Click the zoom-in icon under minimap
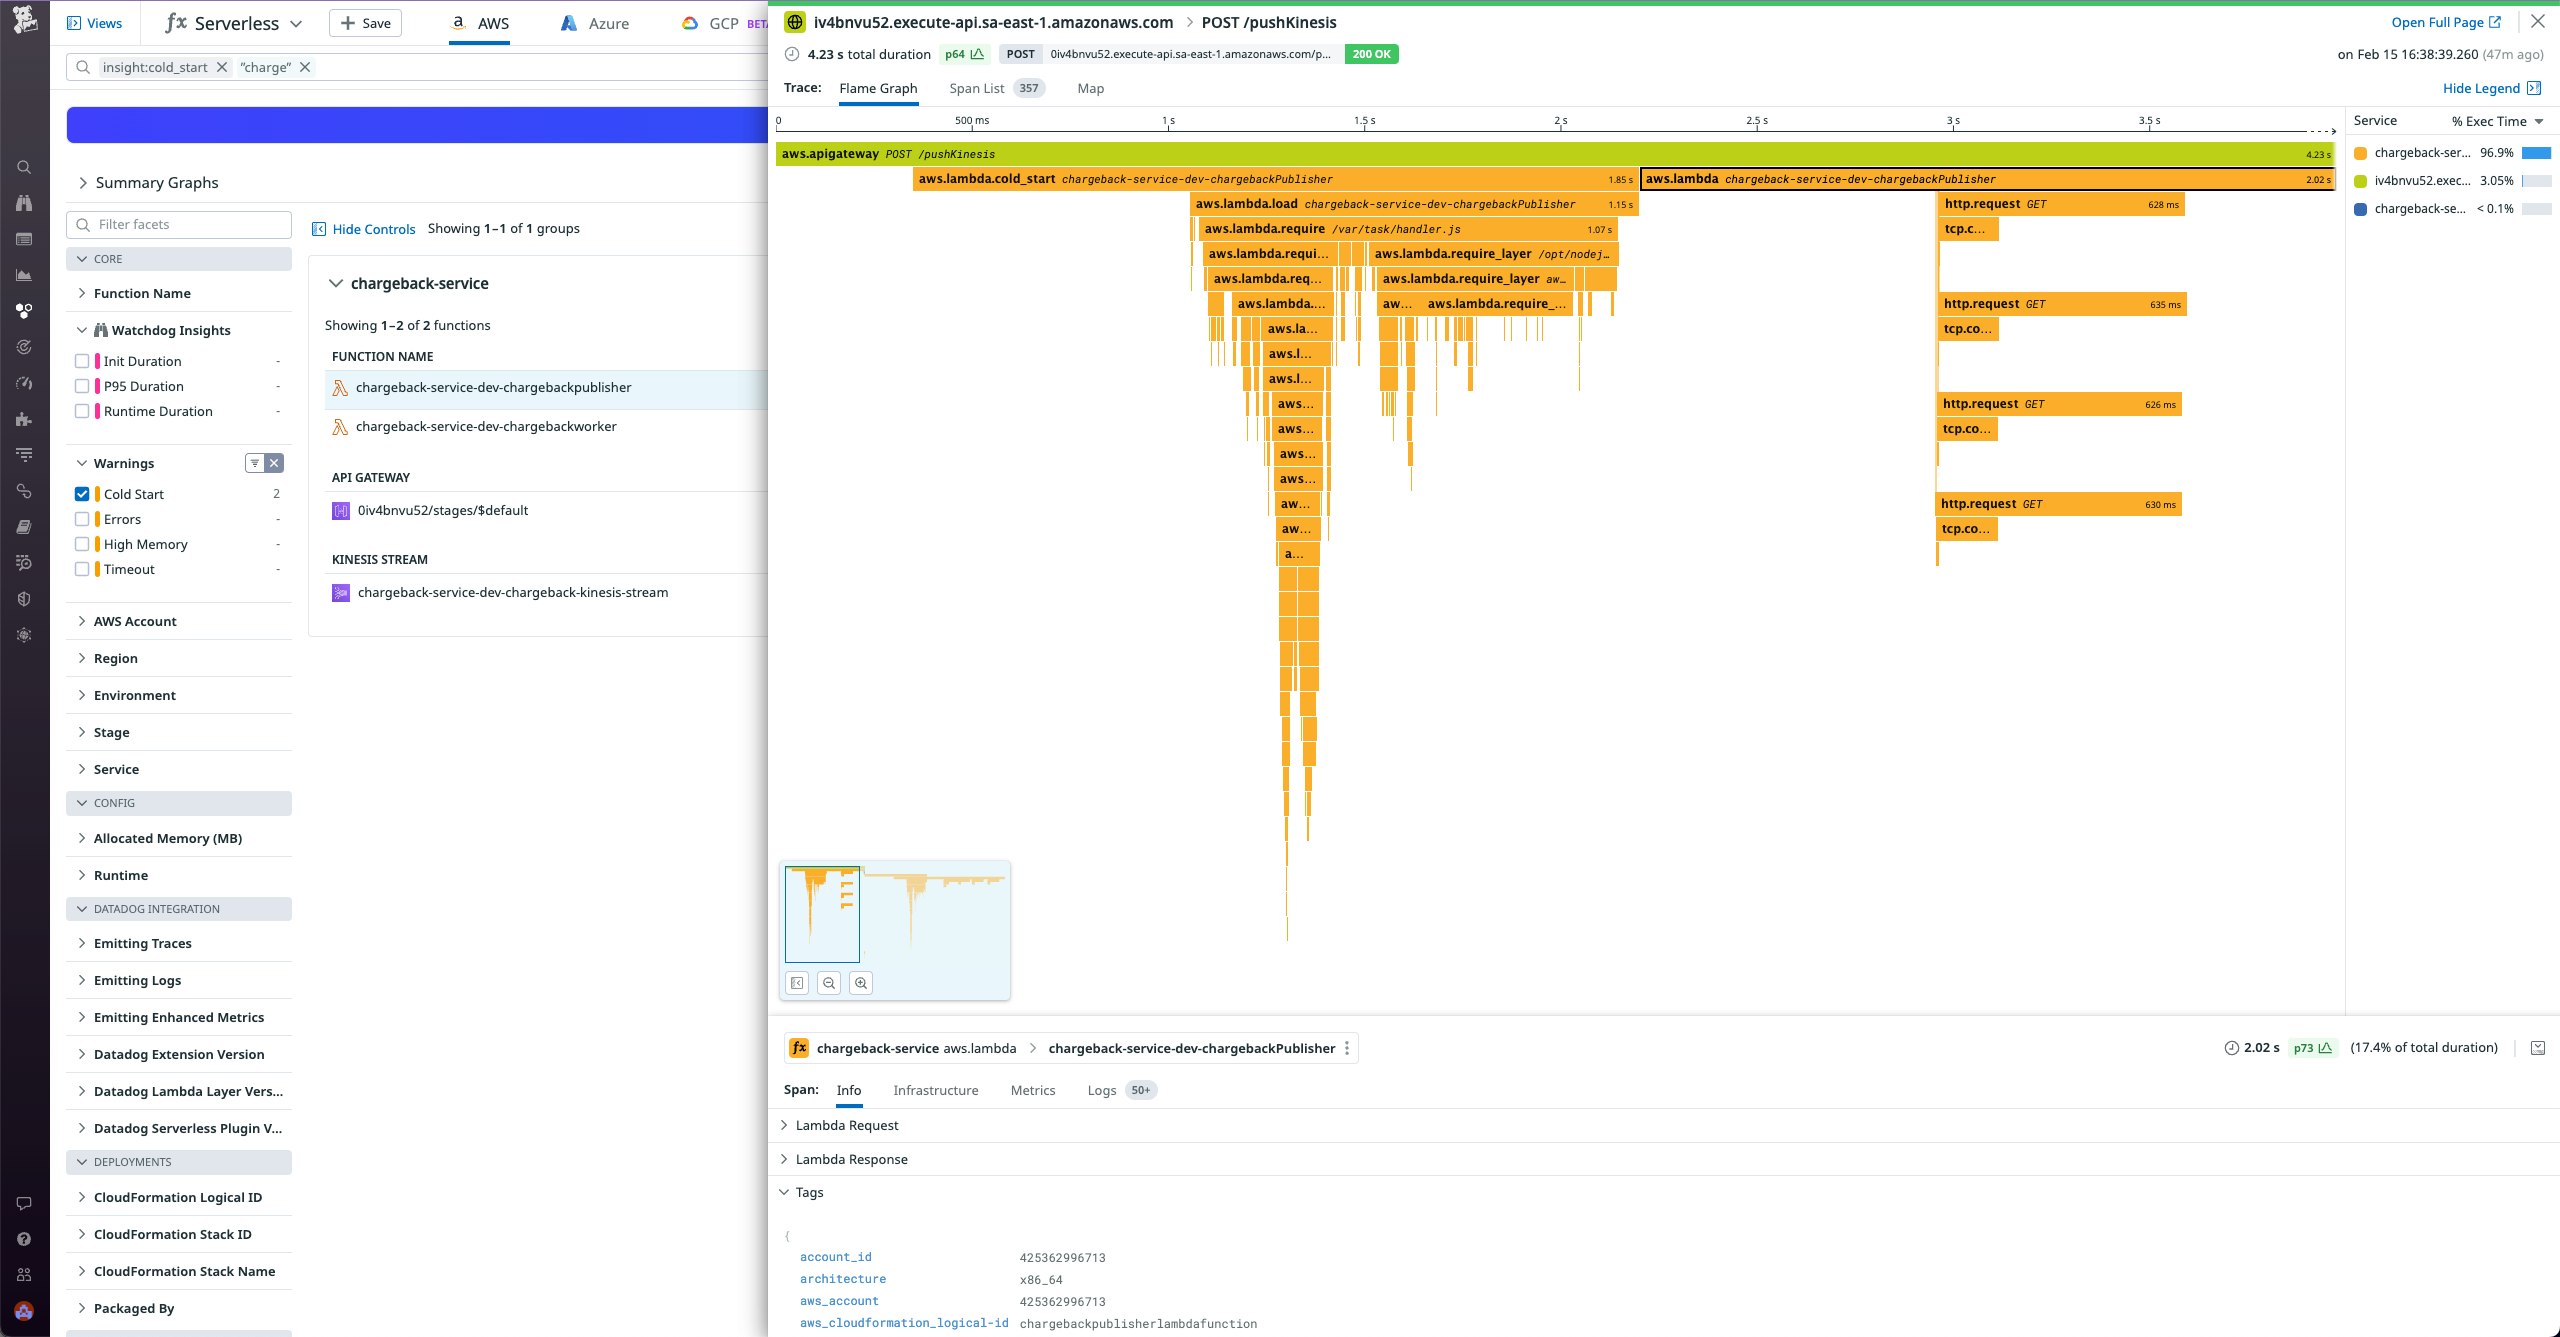The height and width of the screenshot is (1337, 2560). [860, 983]
